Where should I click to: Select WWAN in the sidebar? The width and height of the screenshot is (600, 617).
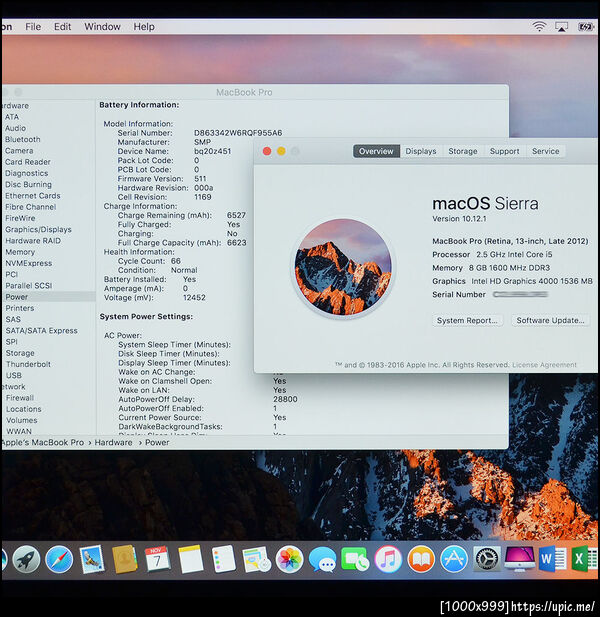pos(18,431)
